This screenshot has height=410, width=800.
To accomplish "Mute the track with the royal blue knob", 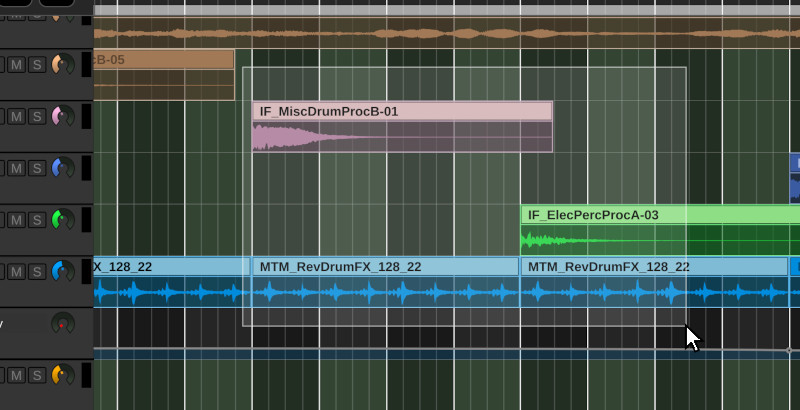I will coord(17,168).
